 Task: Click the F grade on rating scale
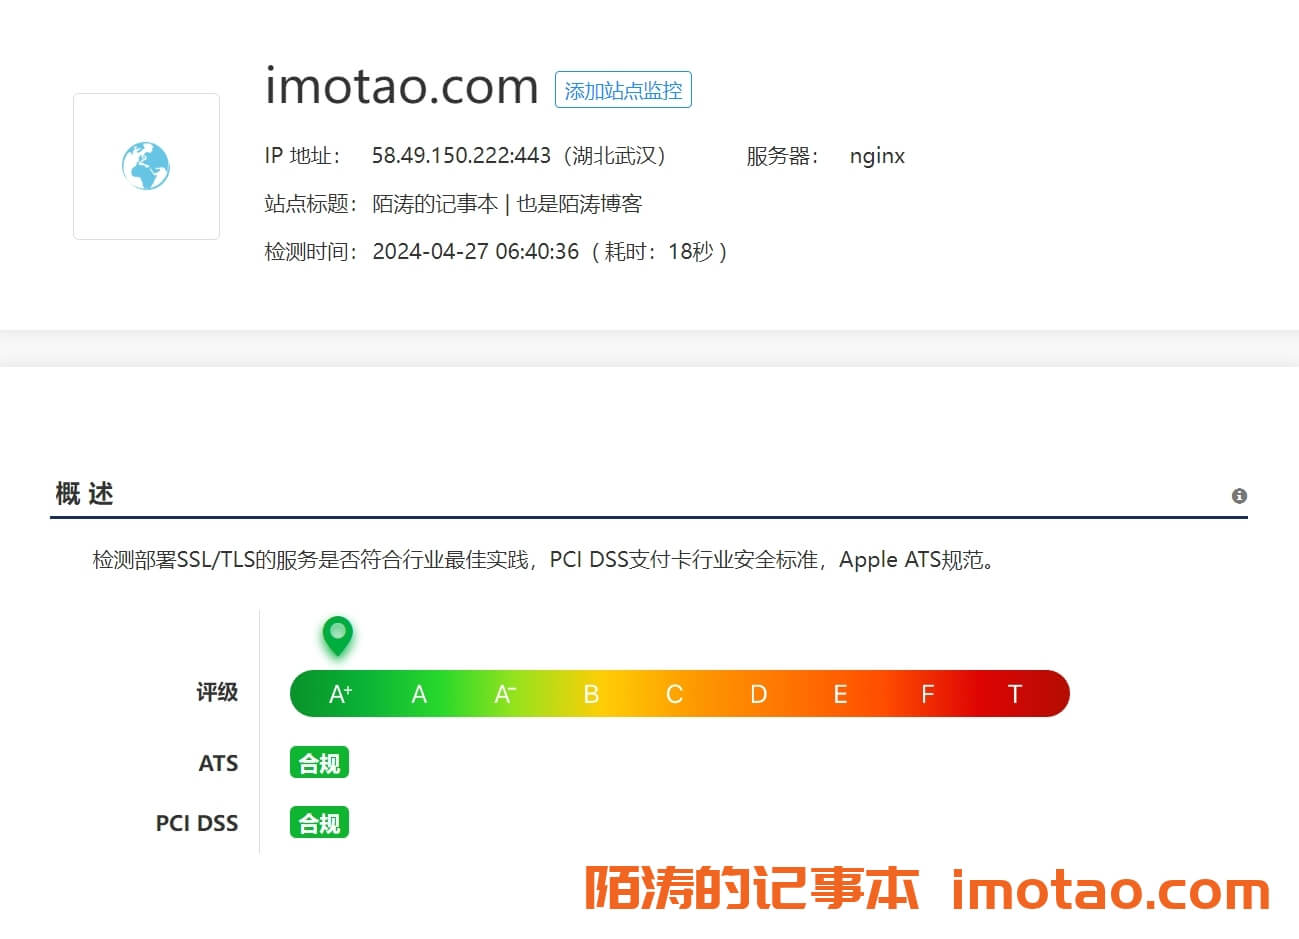point(927,694)
